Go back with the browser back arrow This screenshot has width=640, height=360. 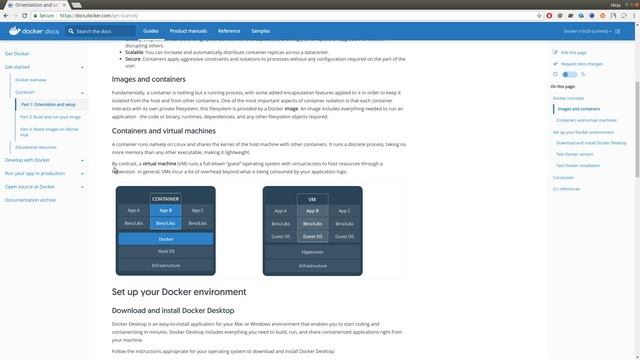[6, 16]
